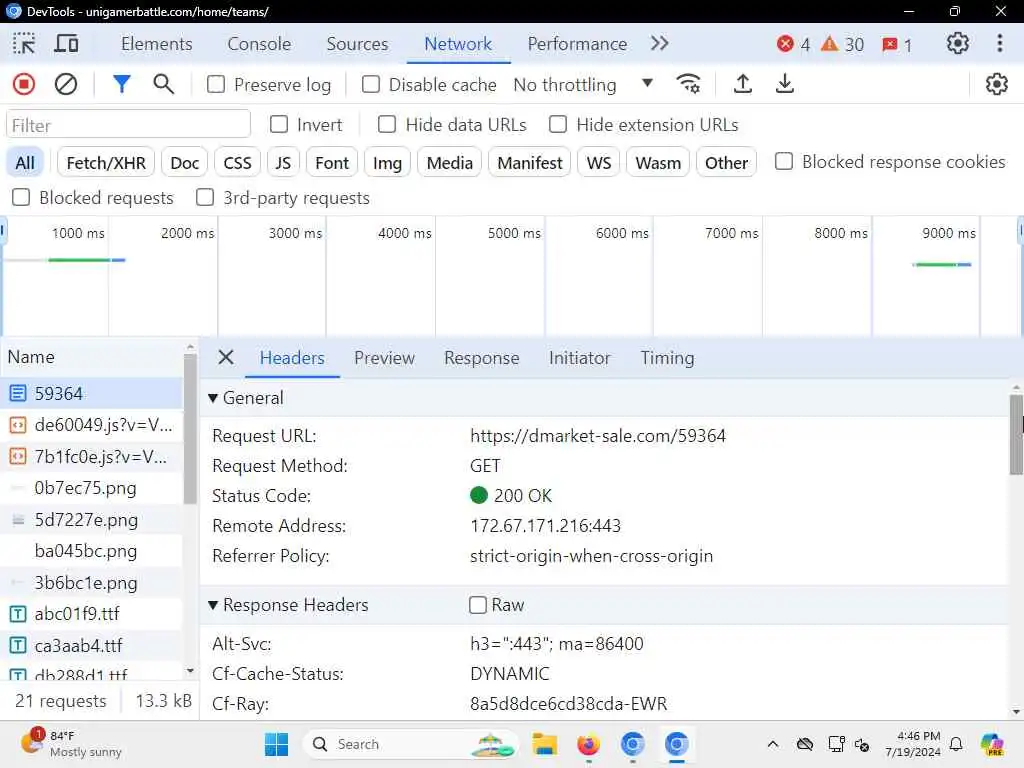The width and height of the screenshot is (1024, 768).
Task: Open the No throttling dropdown
Action: pos(583,84)
